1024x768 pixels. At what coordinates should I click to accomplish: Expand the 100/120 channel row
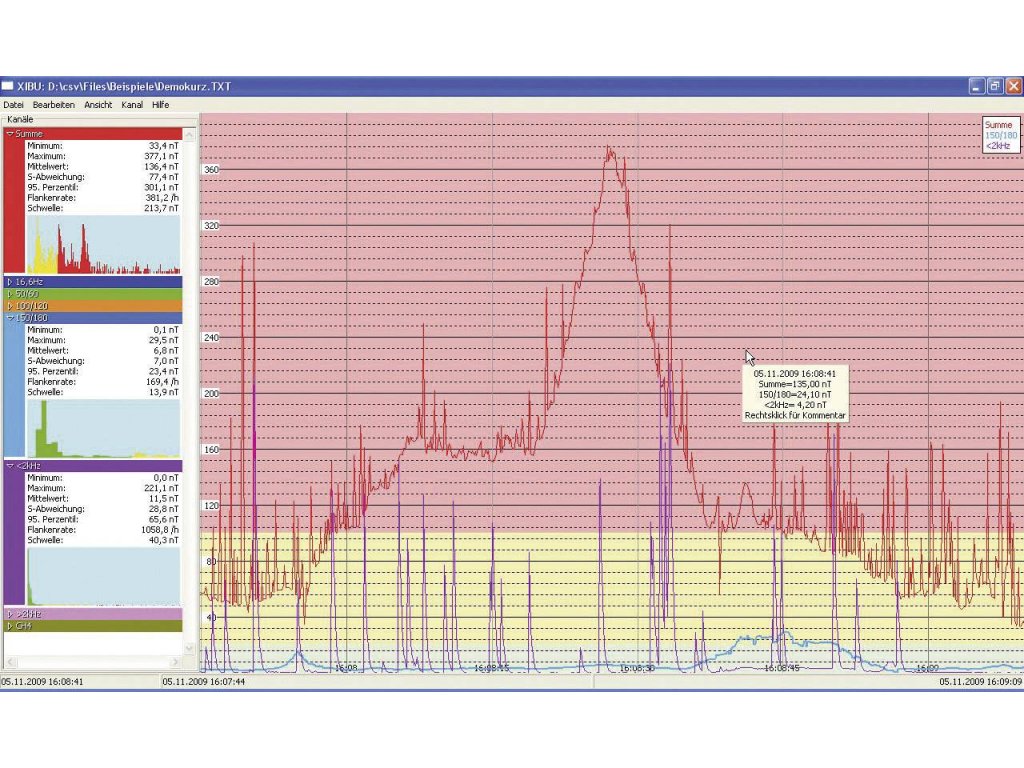click(x=10, y=306)
